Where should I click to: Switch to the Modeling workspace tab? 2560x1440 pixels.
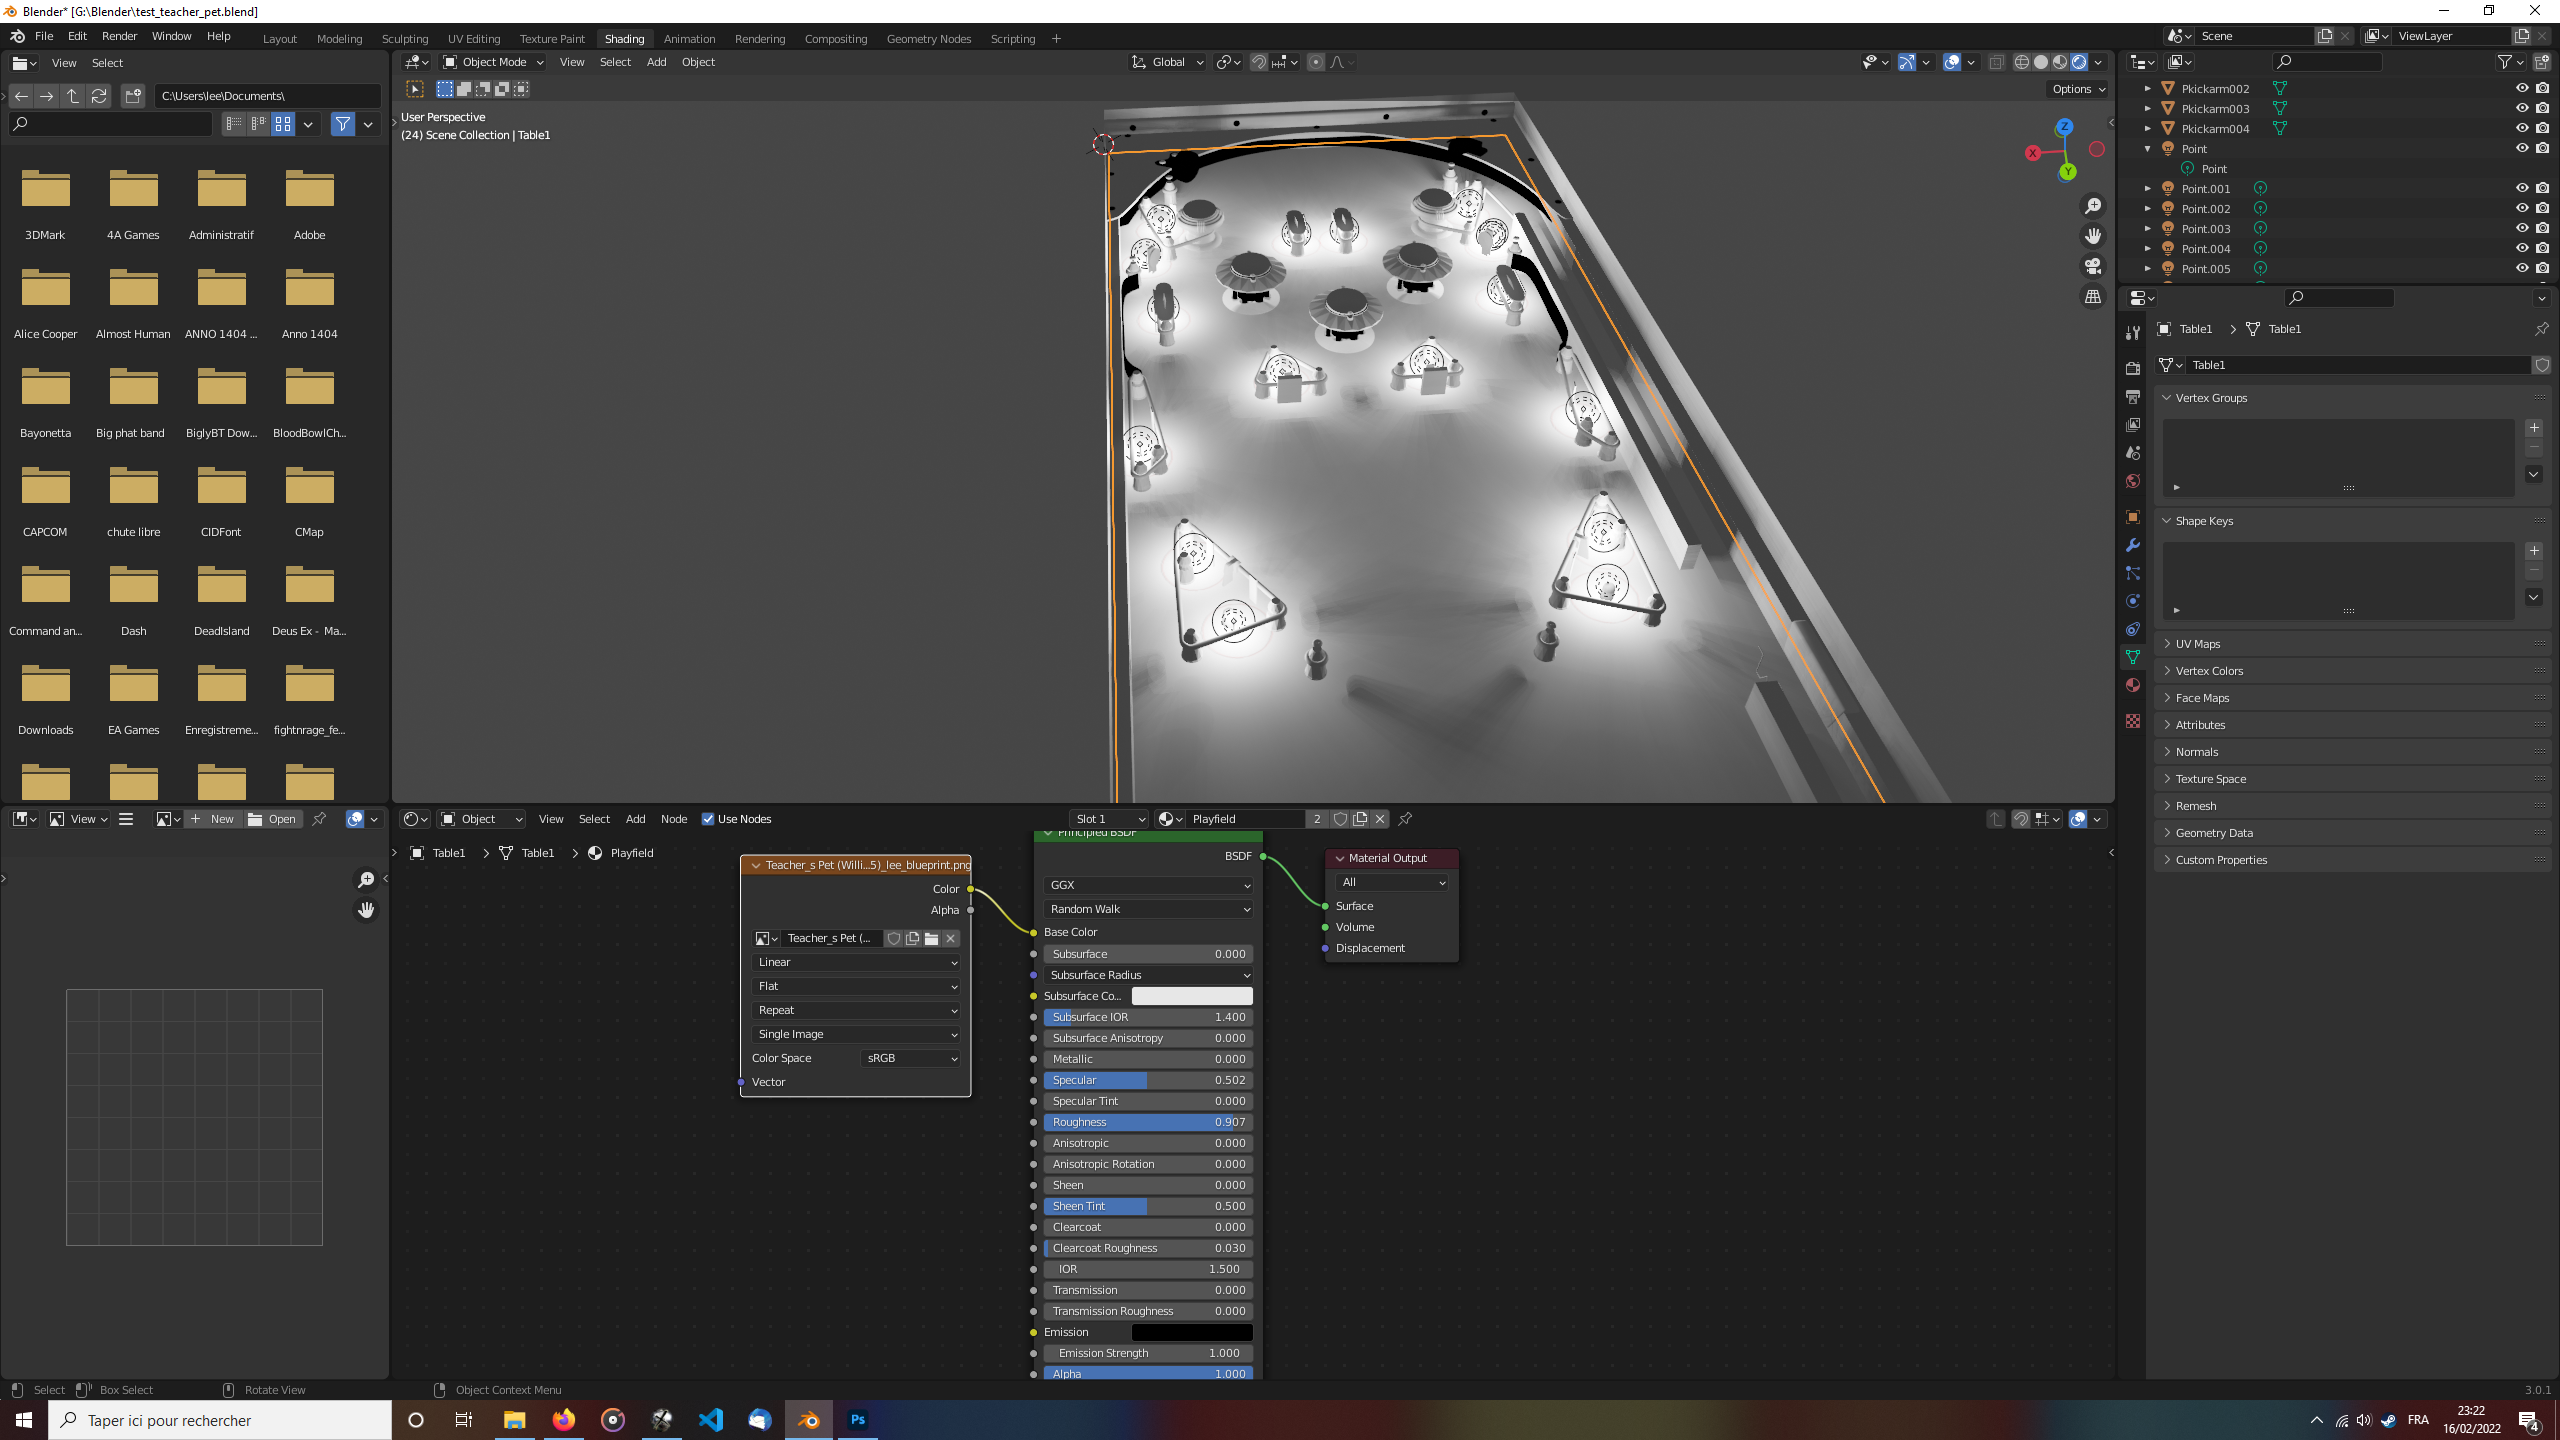point(339,39)
